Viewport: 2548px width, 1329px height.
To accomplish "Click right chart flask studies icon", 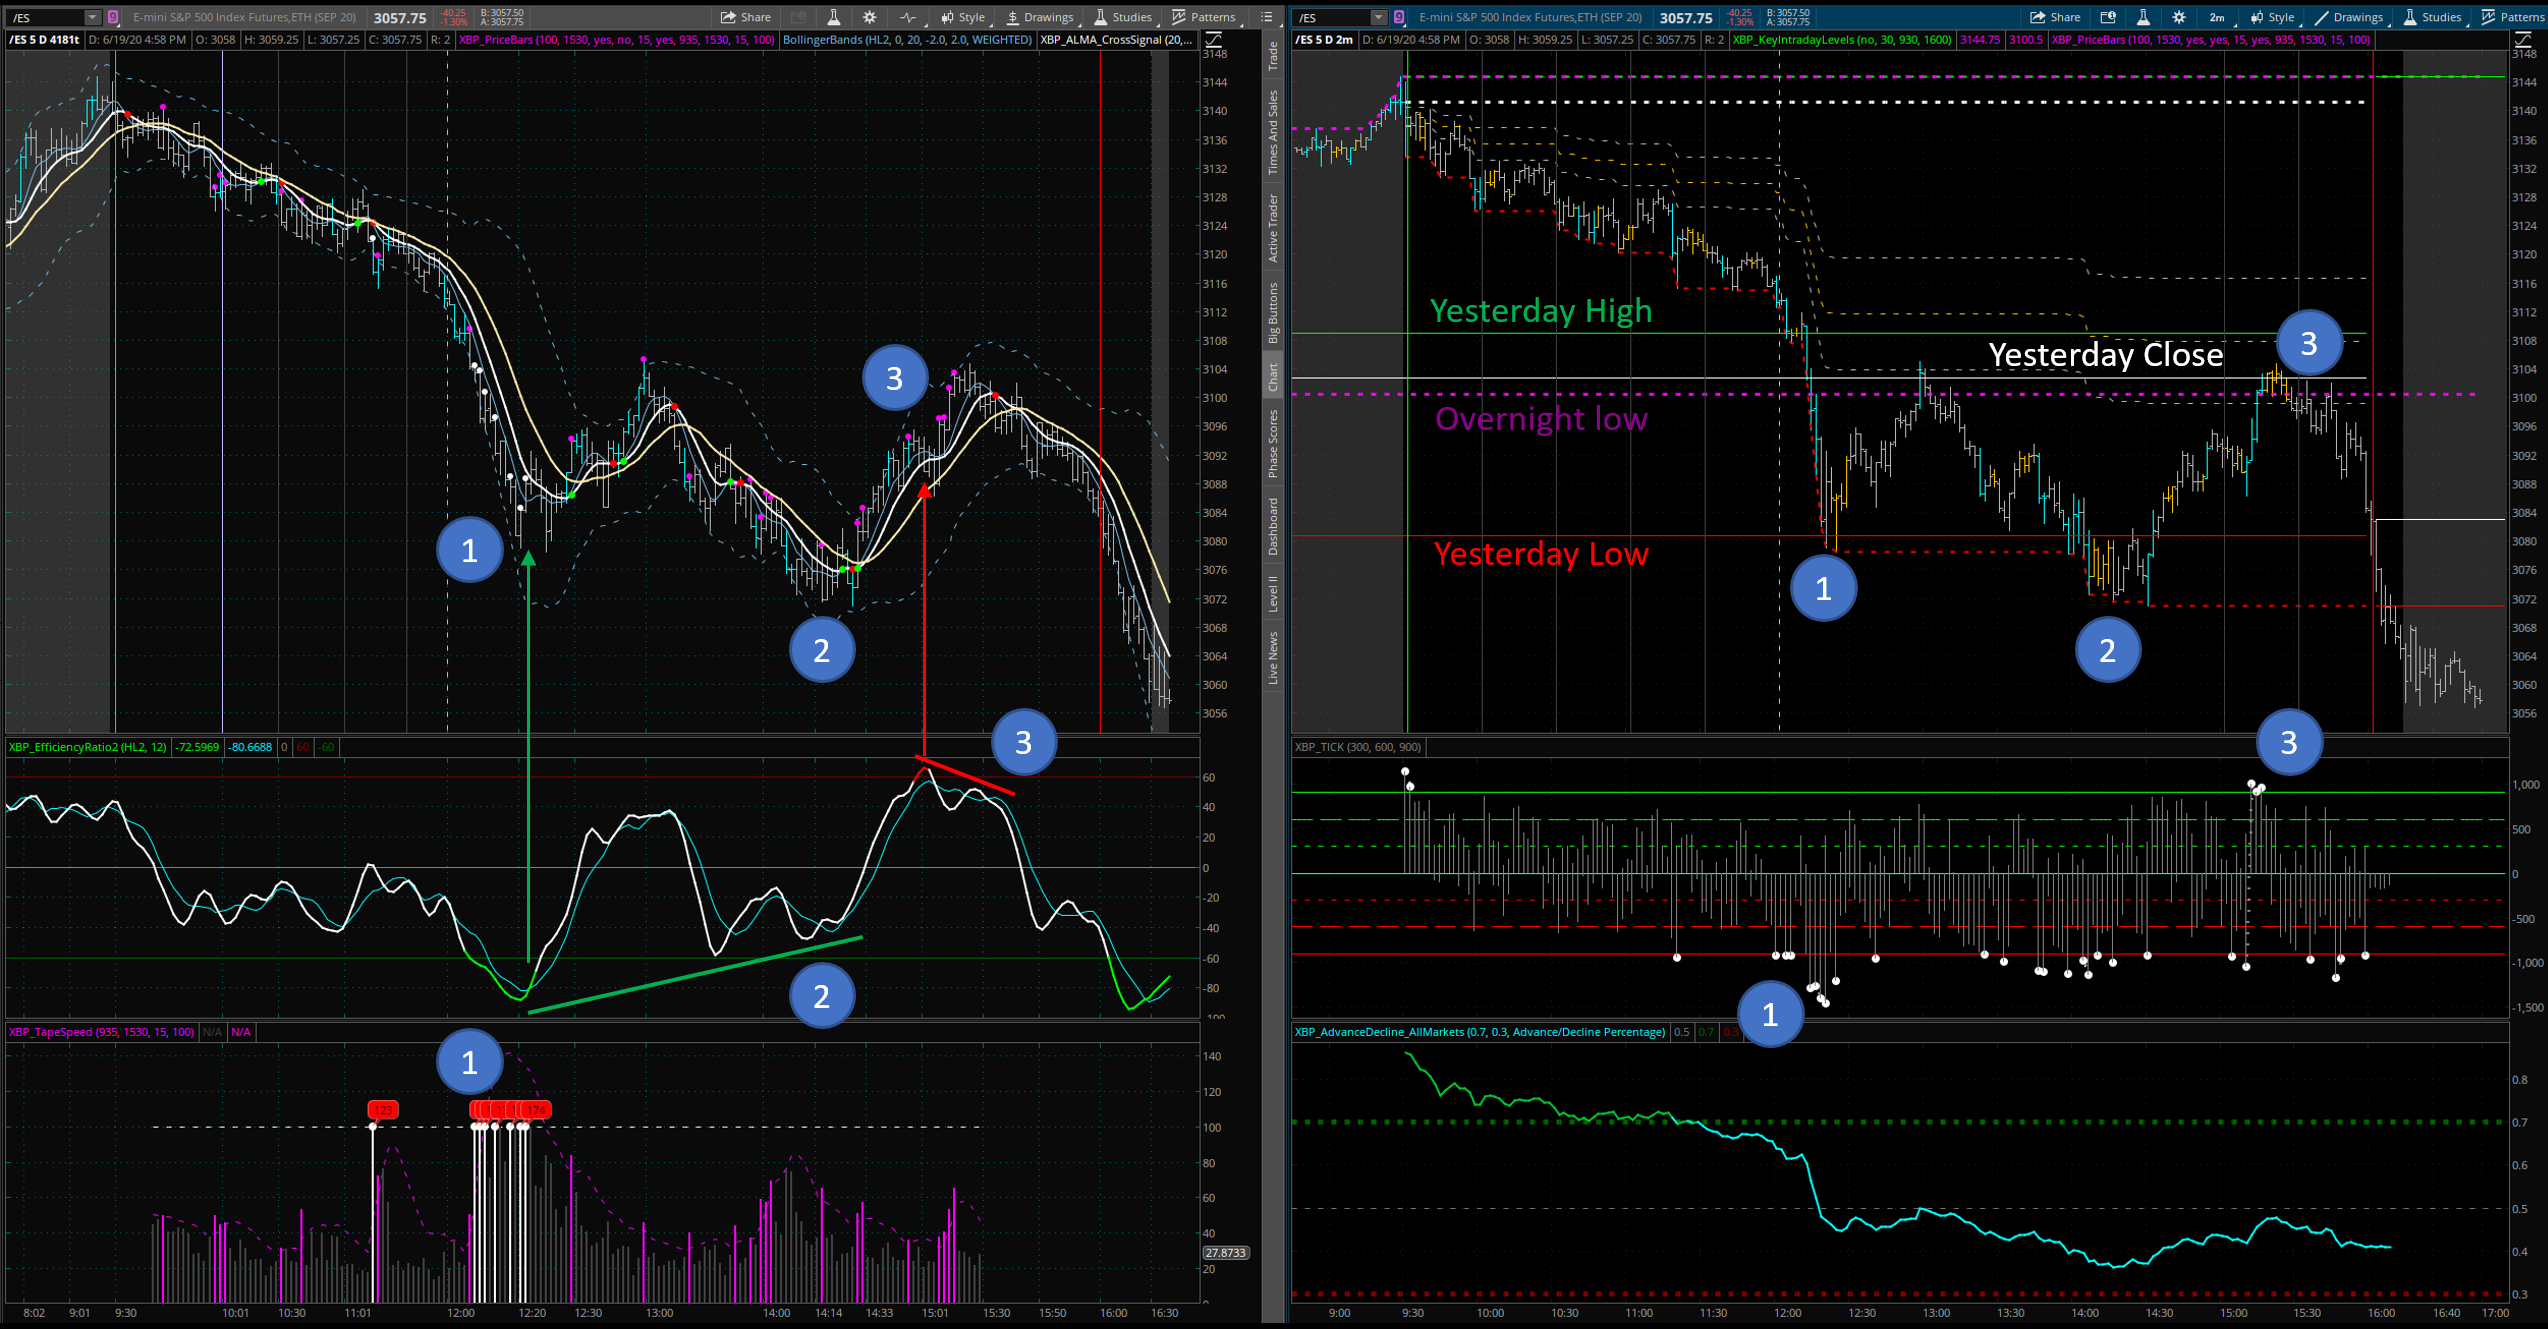I will 2143,17.
